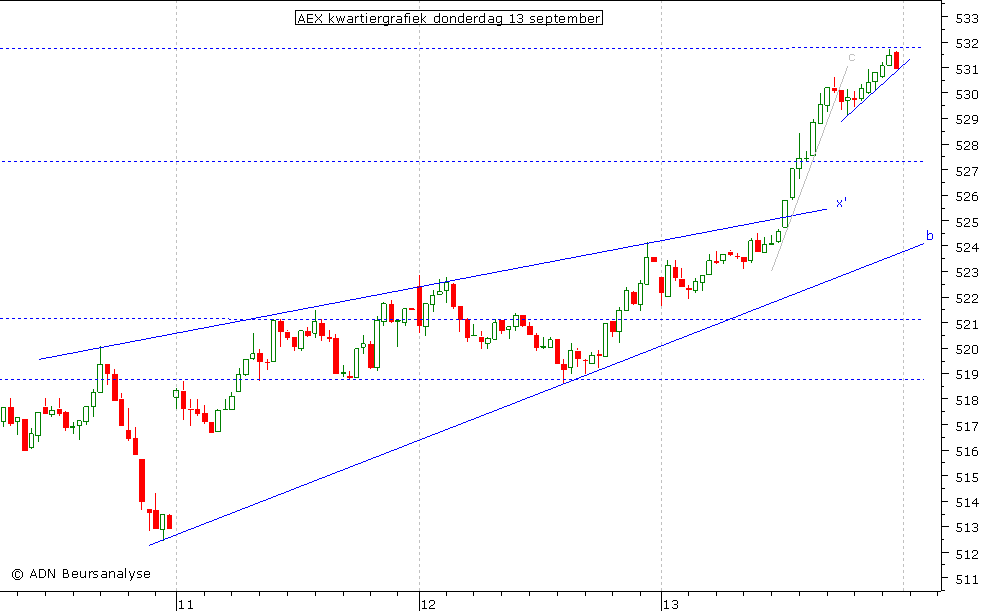
Task: Click the y-axis value 517
Action: tap(967, 426)
